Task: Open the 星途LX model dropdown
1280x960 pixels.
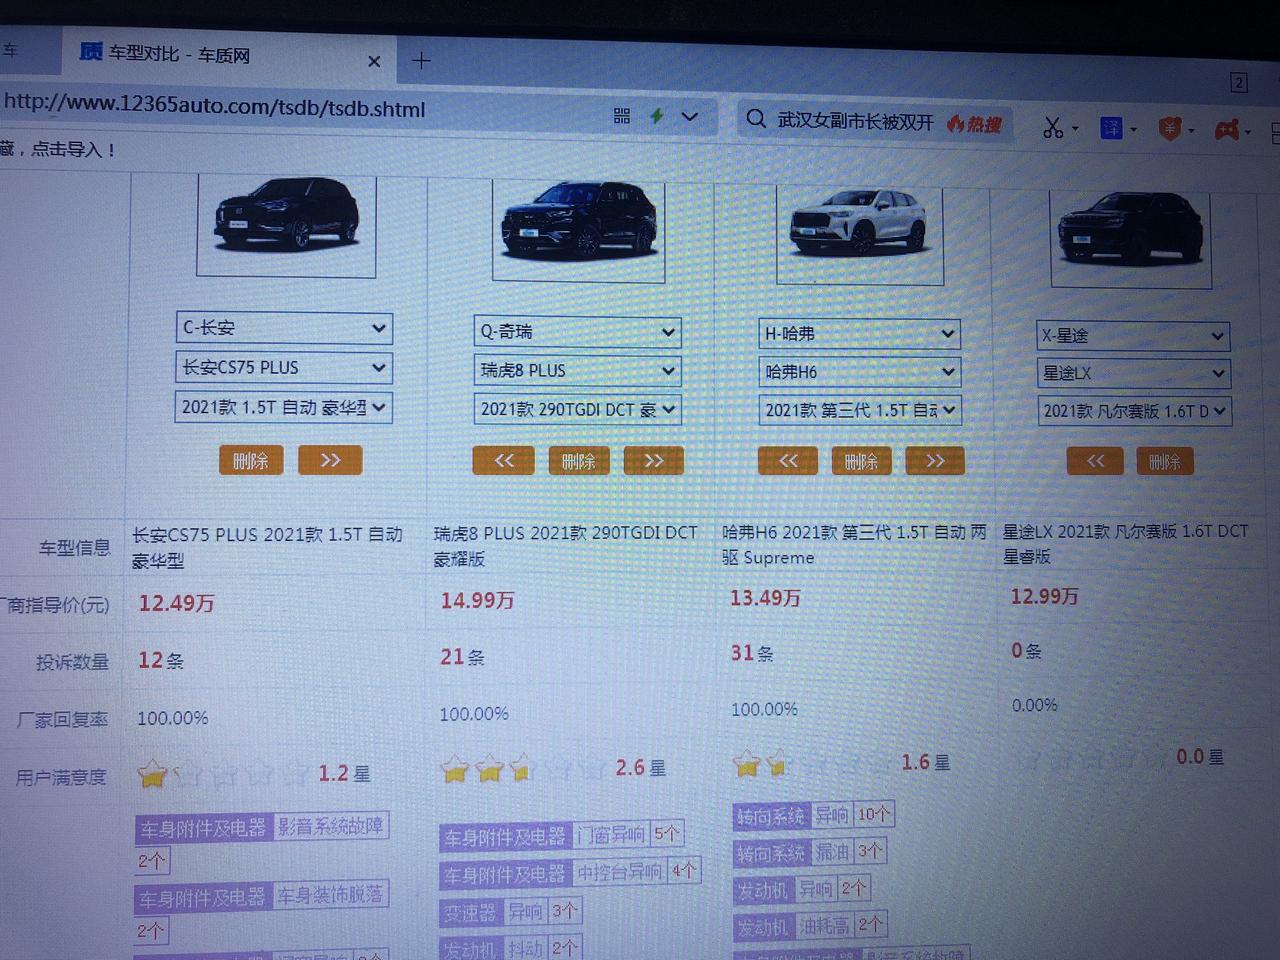Action: 1132,373
